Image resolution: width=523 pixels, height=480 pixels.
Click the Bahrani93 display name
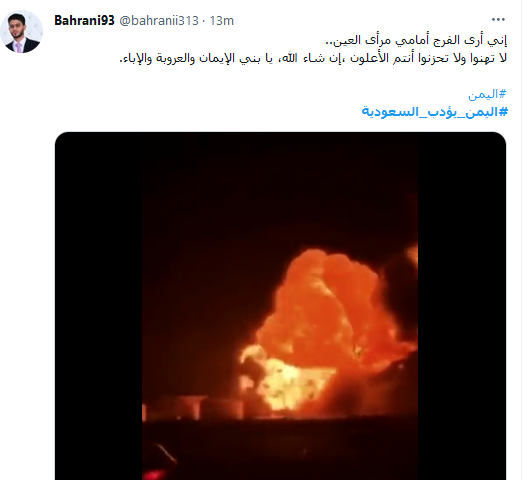[84, 21]
